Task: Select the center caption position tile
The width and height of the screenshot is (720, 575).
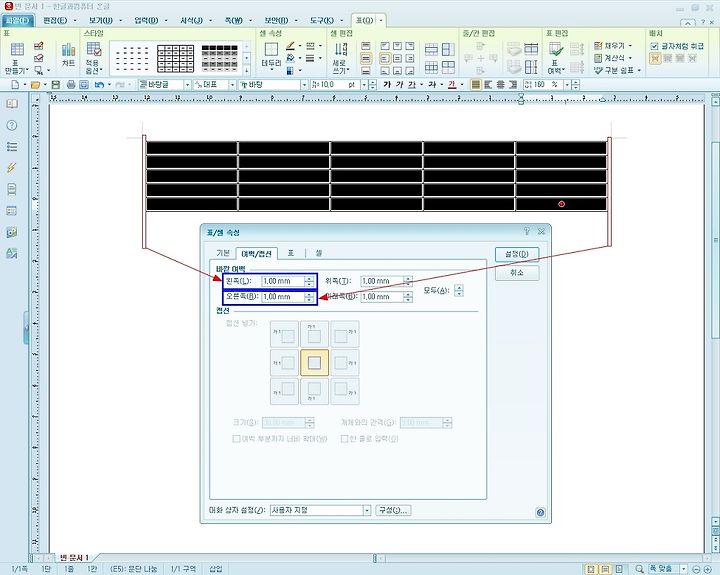Action: [315, 363]
